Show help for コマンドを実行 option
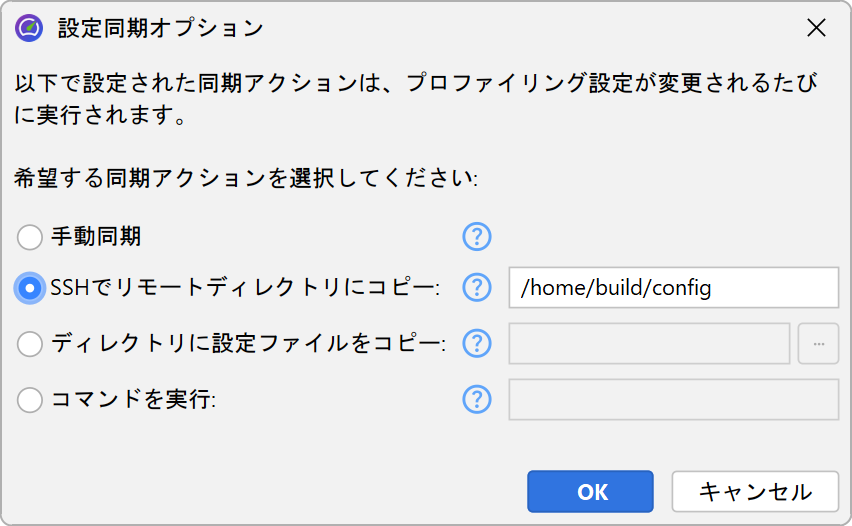This screenshot has width=852, height=526. pyautogui.click(x=477, y=400)
